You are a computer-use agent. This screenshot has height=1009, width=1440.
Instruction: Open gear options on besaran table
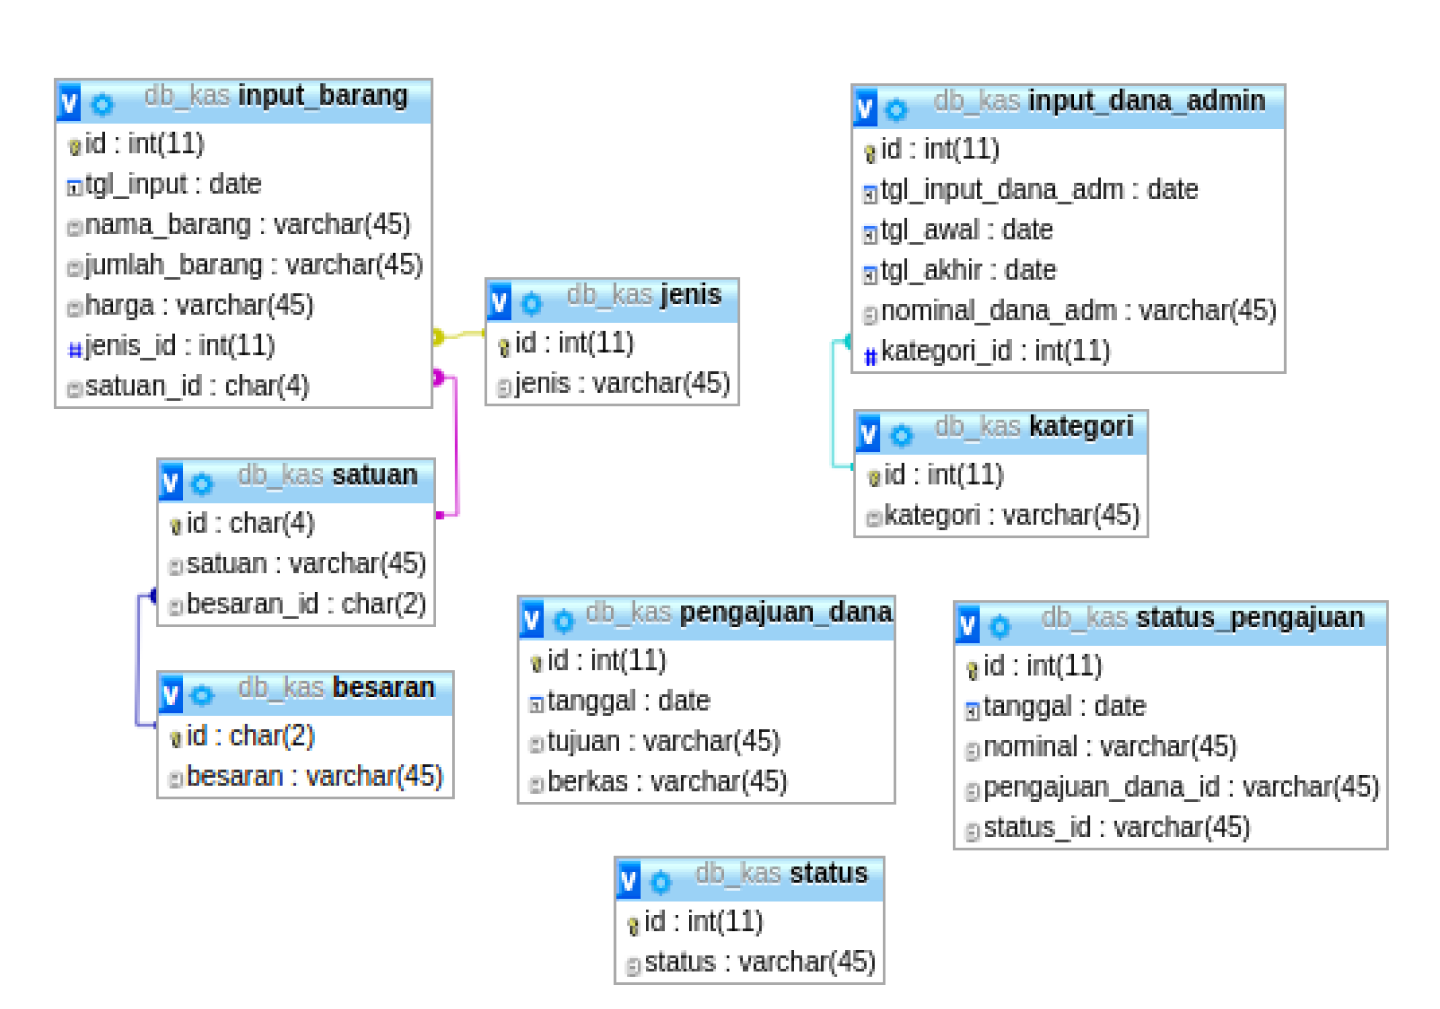coord(202,695)
